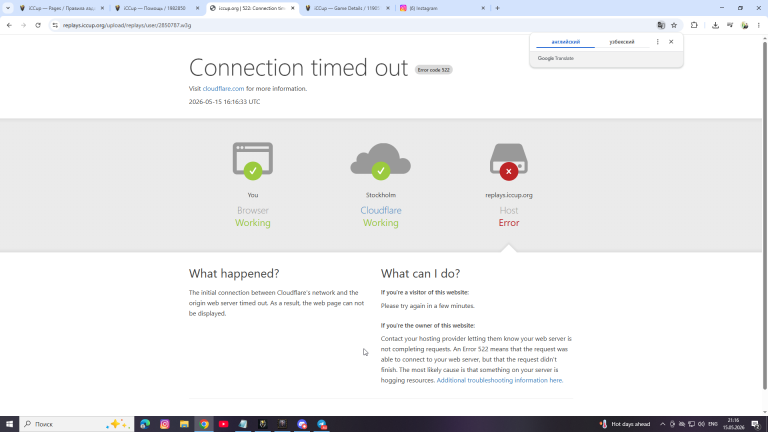Open Chrome downloads

pyautogui.click(x=715, y=25)
